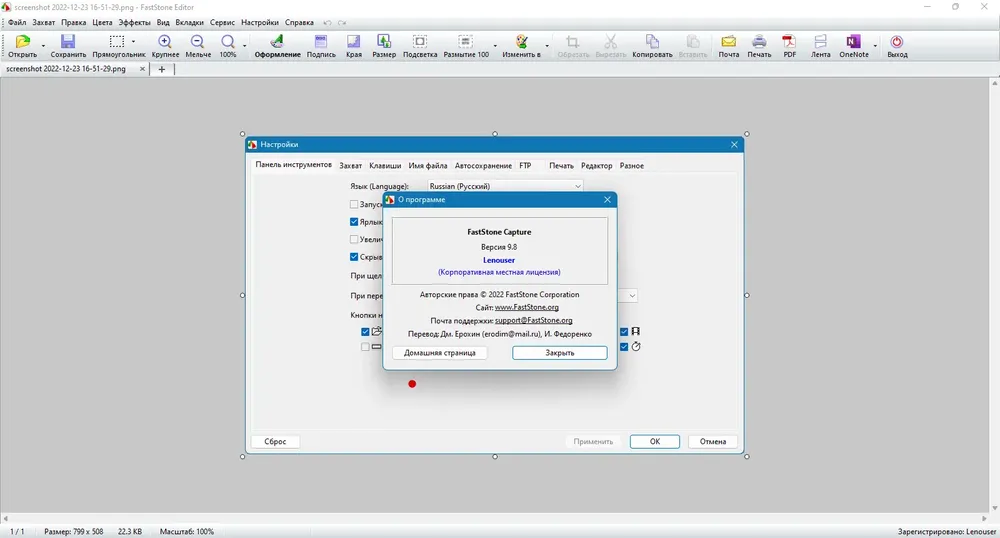The height and width of the screenshot is (538, 1000).
Task: Open the Файл menu
Action: pyautogui.click(x=17, y=23)
